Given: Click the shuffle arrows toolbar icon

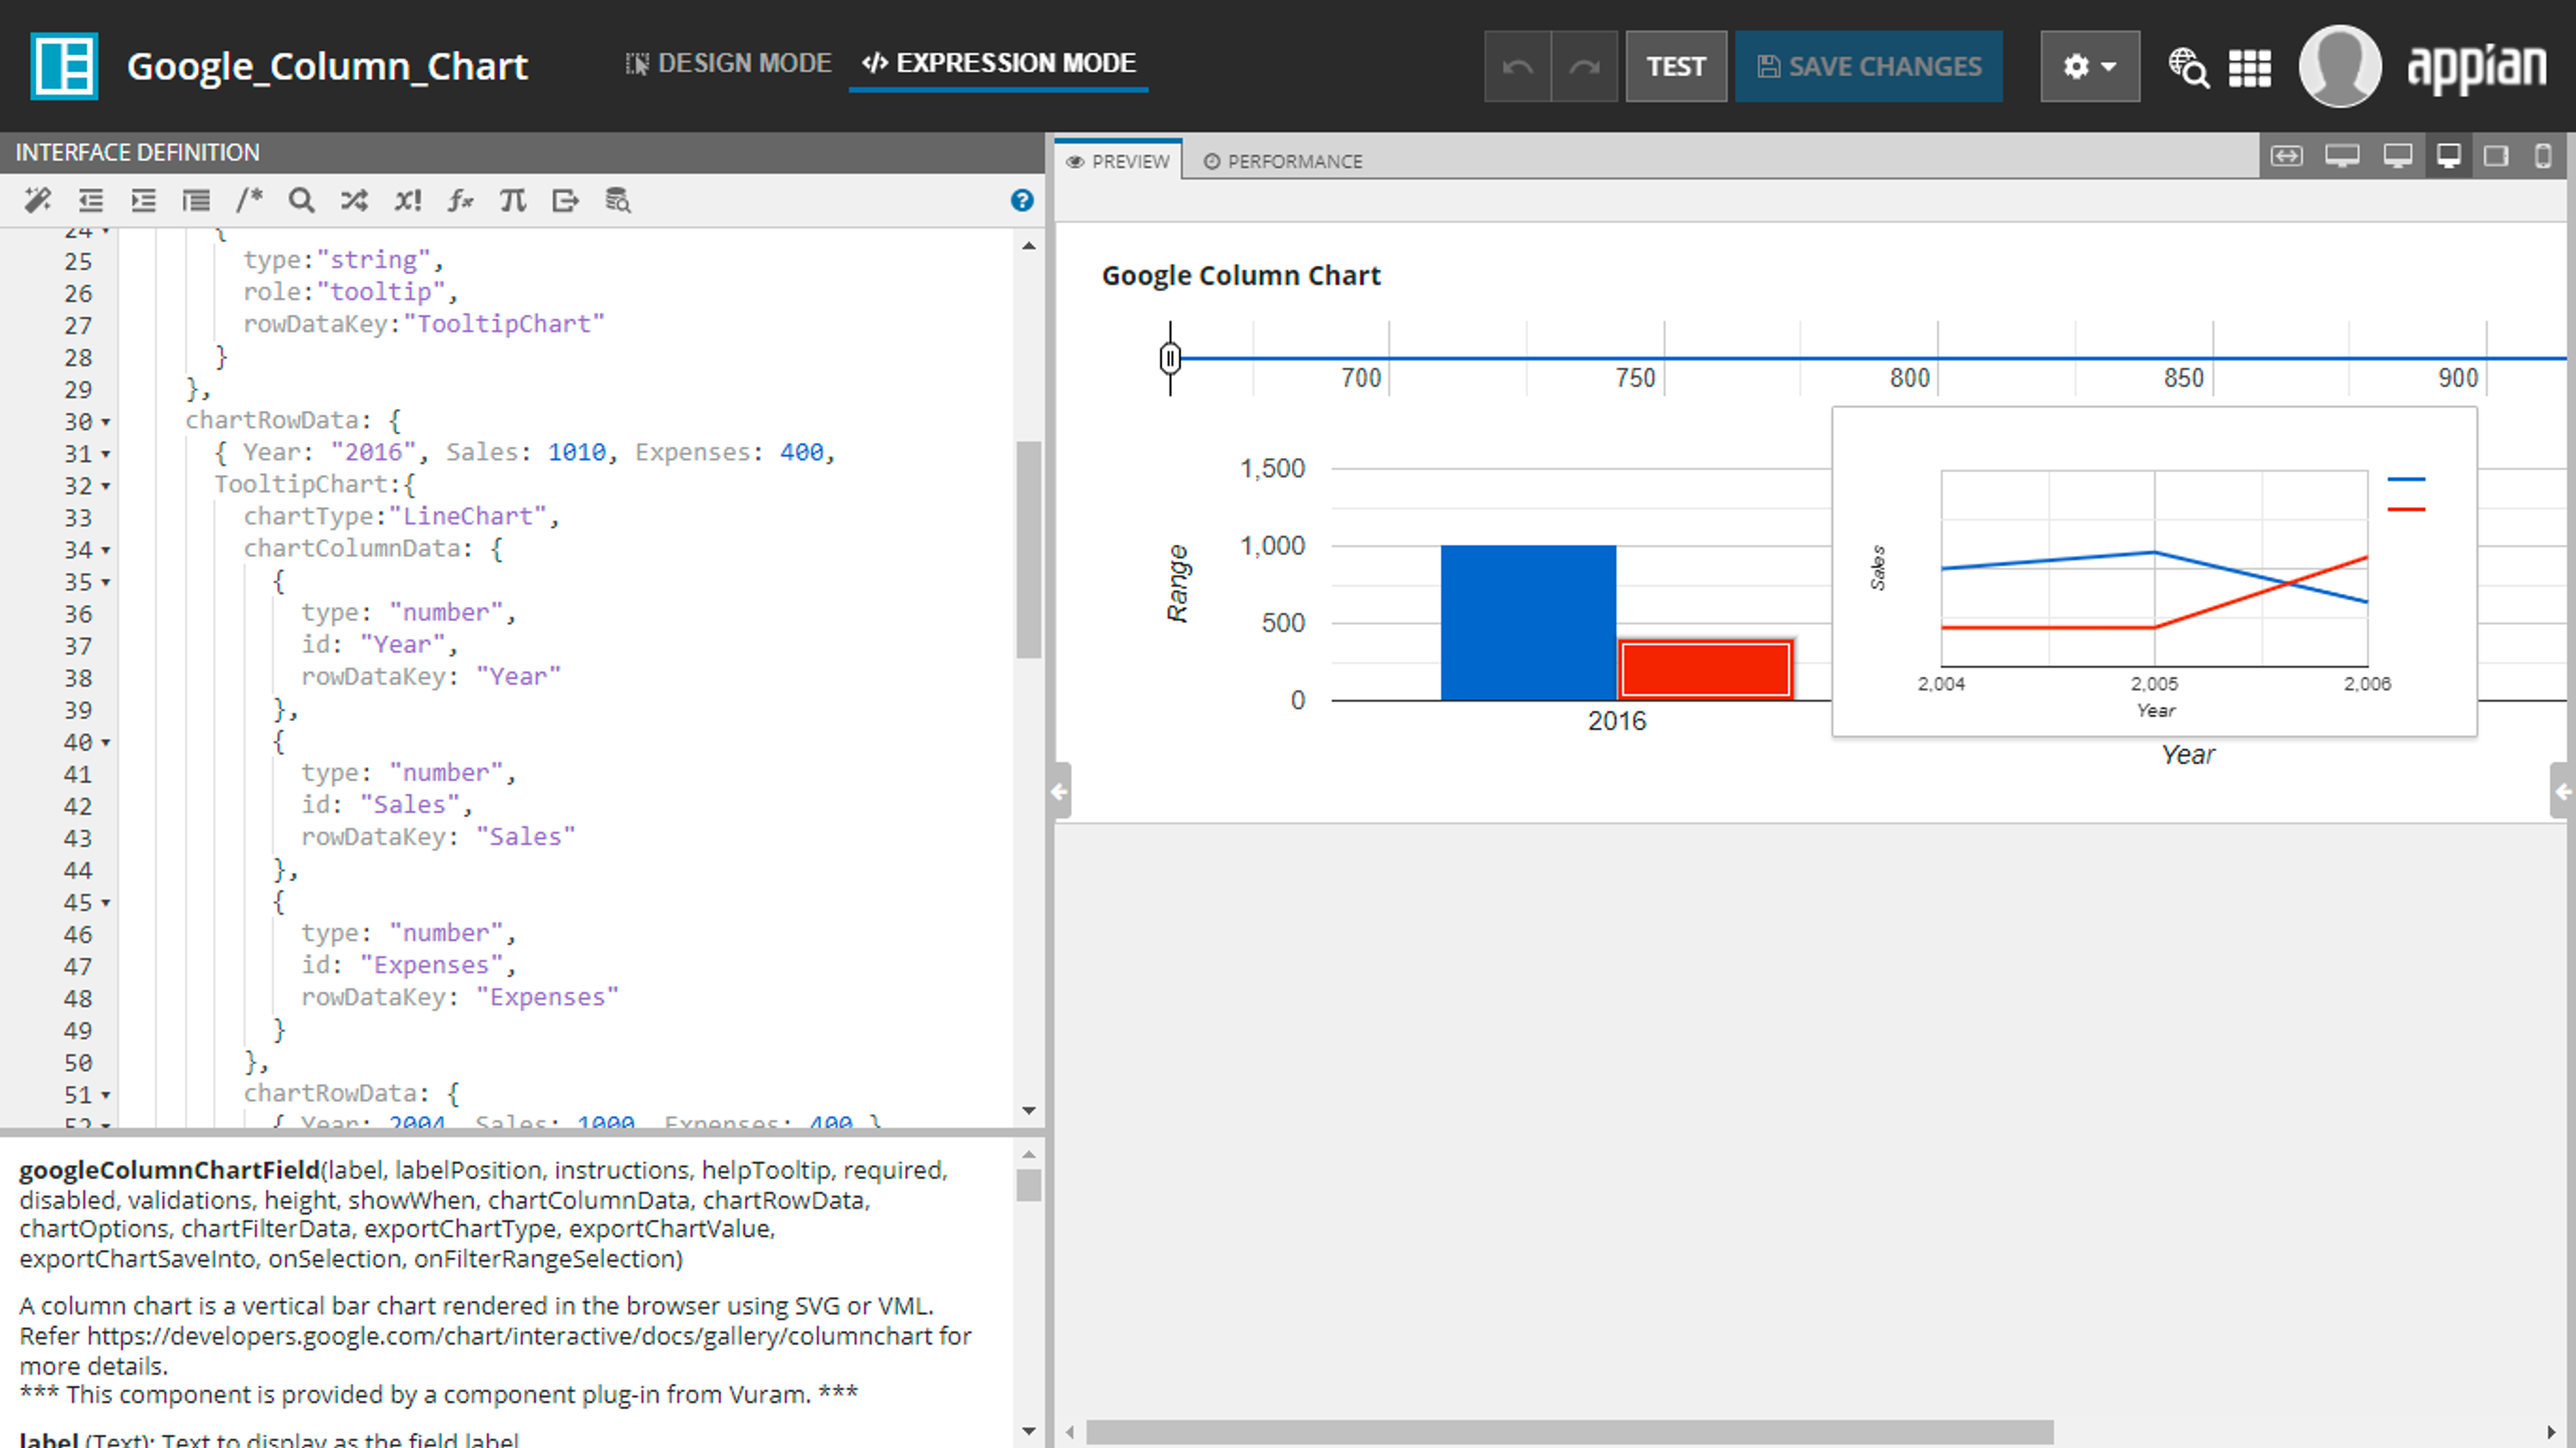Looking at the screenshot, I should pos(354,201).
